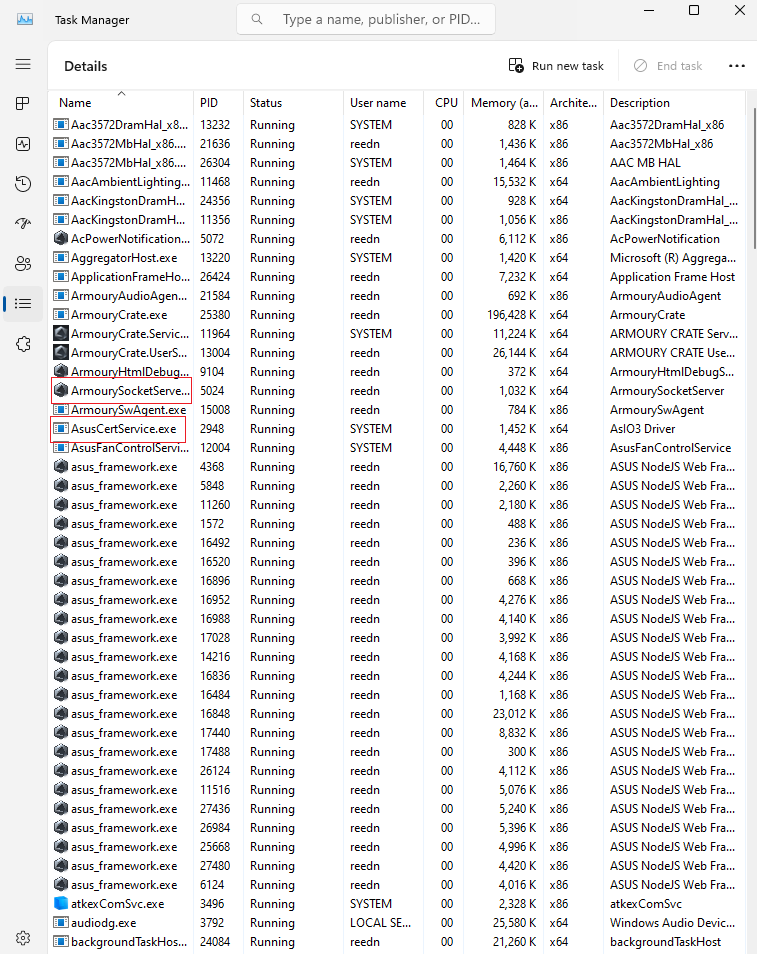
Task: Sort by the Memory column header
Action: point(503,102)
